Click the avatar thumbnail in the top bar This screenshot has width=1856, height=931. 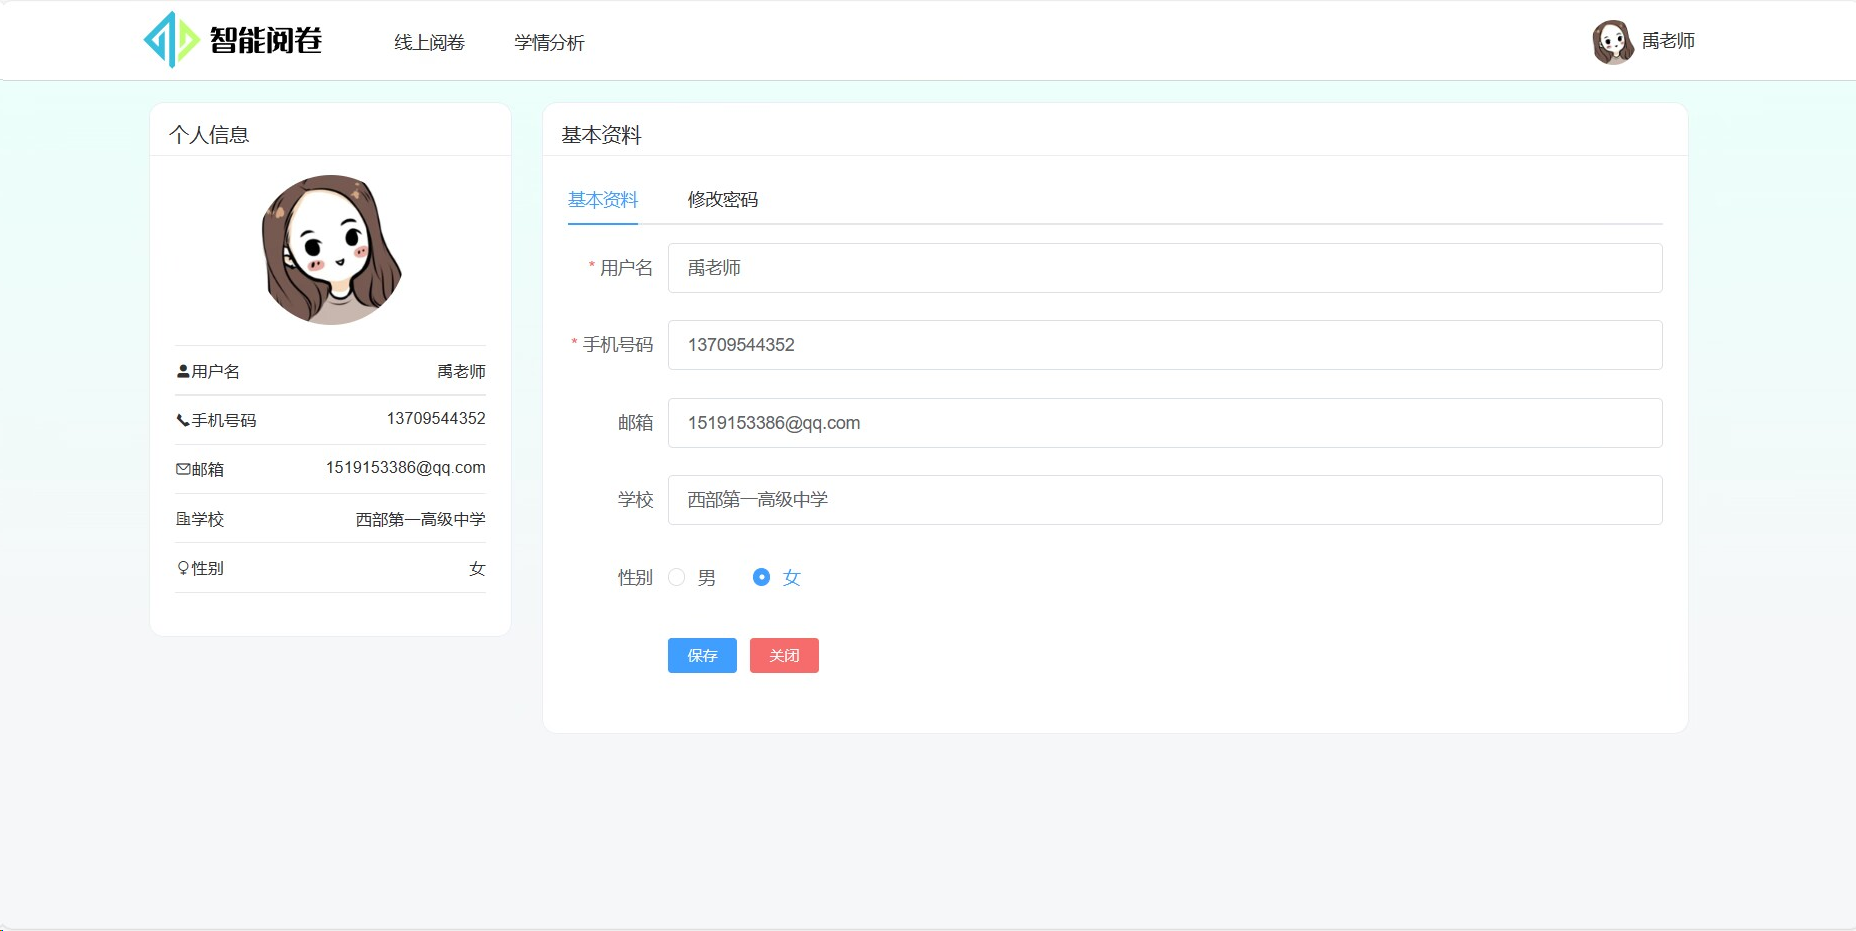pyautogui.click(x=1612, y=41)
